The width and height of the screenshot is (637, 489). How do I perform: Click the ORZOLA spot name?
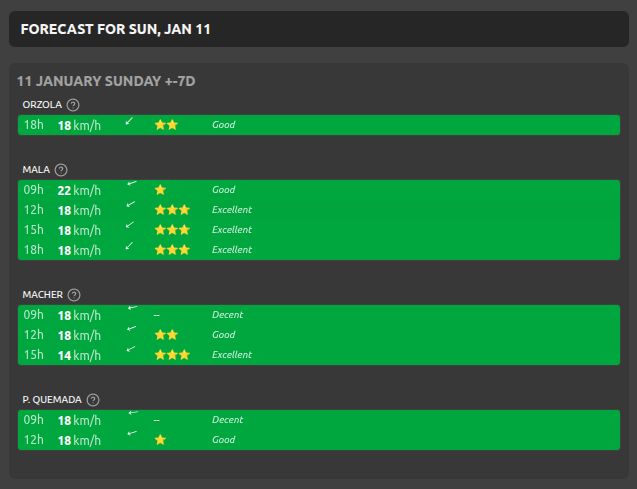(x=42, y=105)
